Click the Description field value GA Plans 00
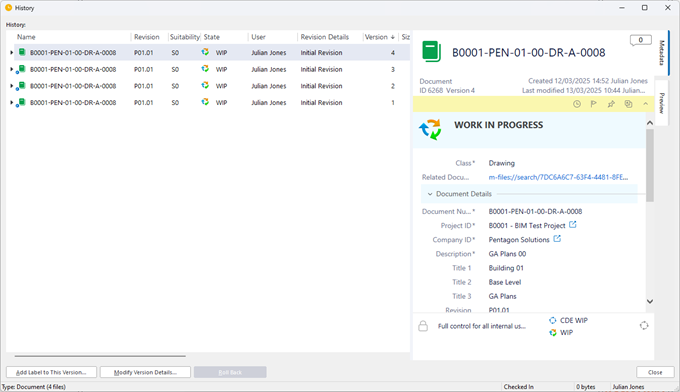 (x=507, y=254)
